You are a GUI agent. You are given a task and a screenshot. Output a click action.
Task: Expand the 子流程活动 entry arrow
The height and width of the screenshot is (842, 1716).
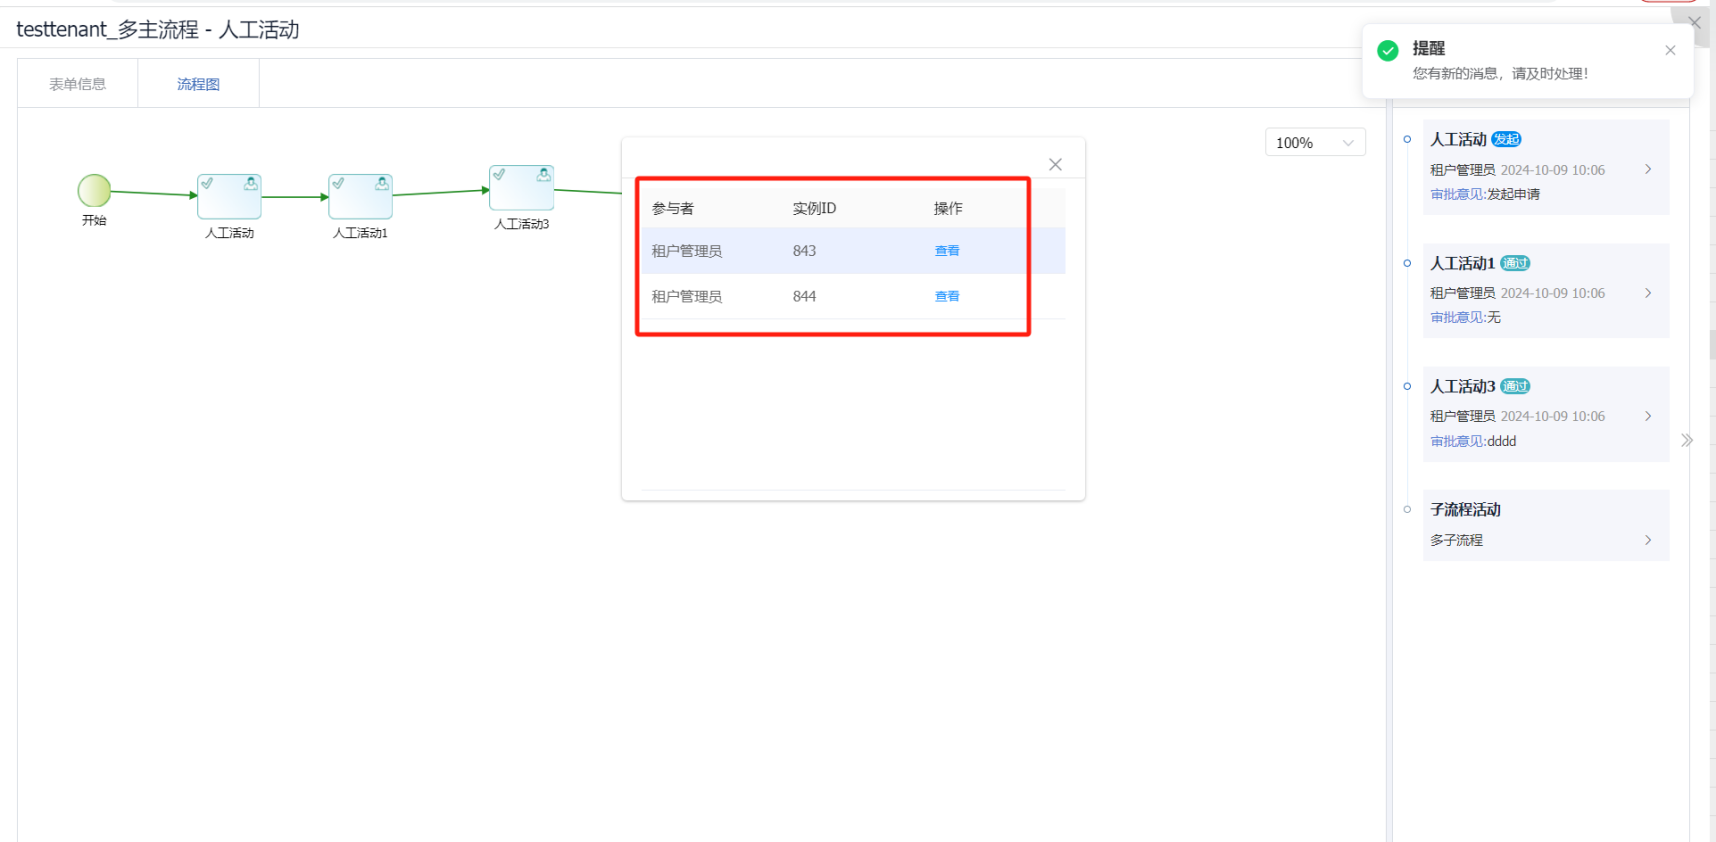tap(1648, 540)
